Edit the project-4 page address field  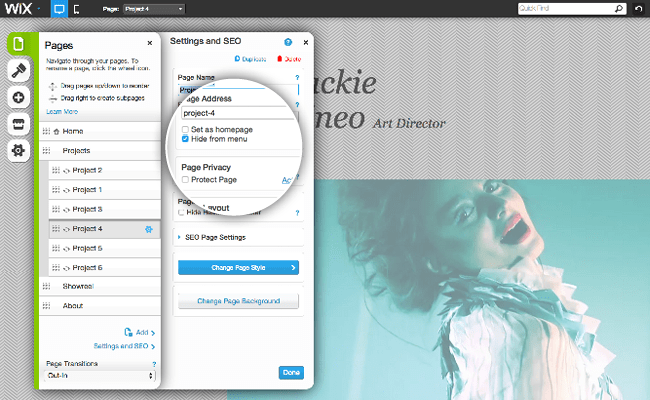coord(238,113)
